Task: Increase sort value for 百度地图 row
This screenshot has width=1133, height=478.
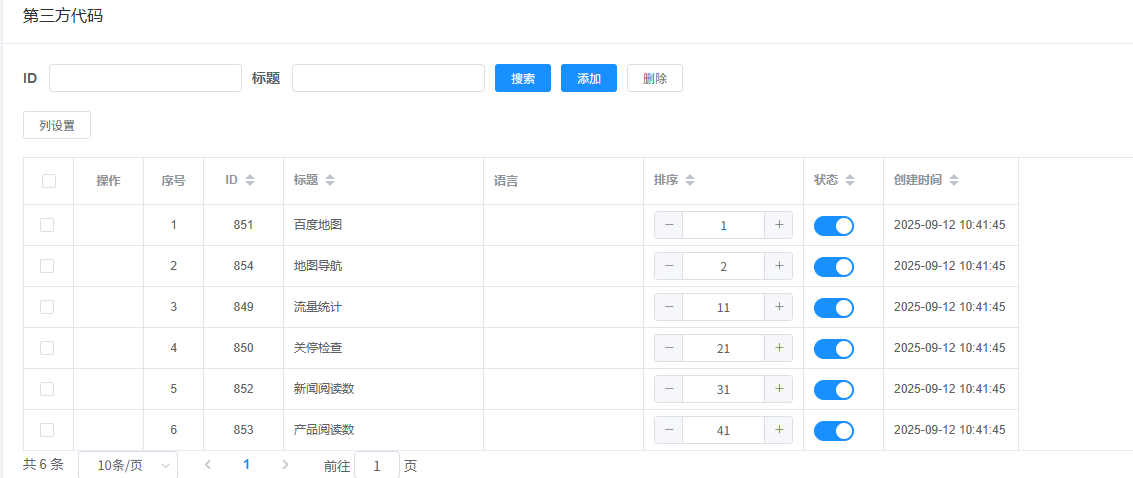Action: [778, 225]
